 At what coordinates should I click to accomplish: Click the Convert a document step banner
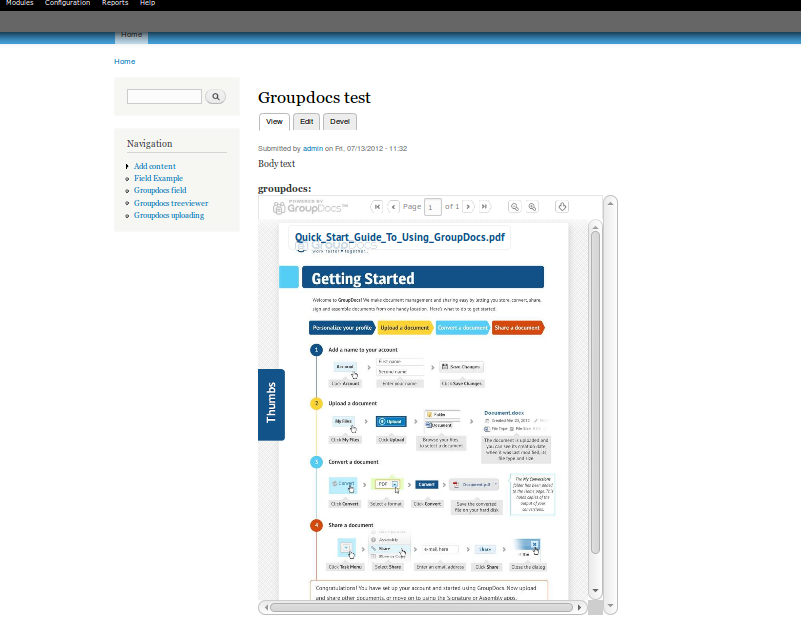coord(463,328)
